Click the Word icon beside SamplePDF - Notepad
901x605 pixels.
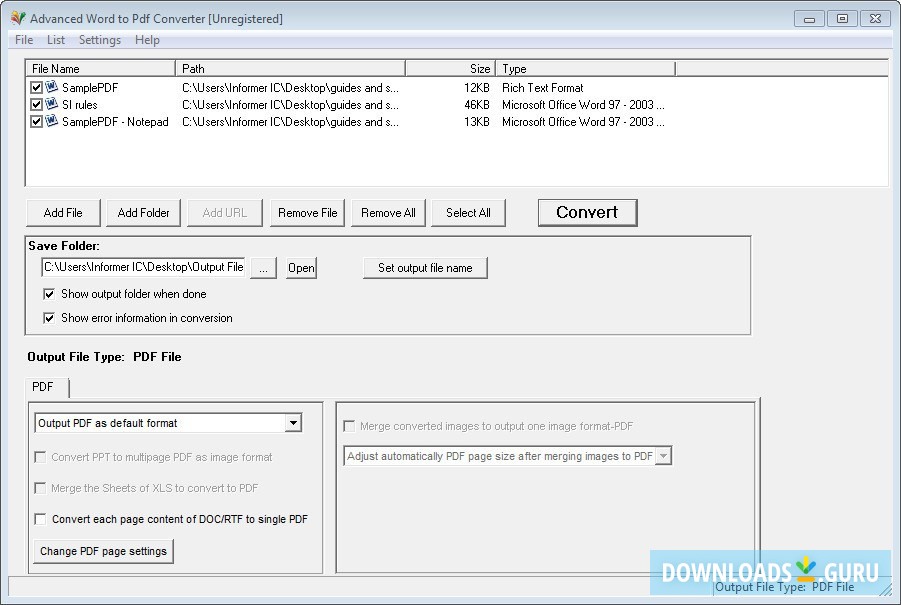coord(52,121)
